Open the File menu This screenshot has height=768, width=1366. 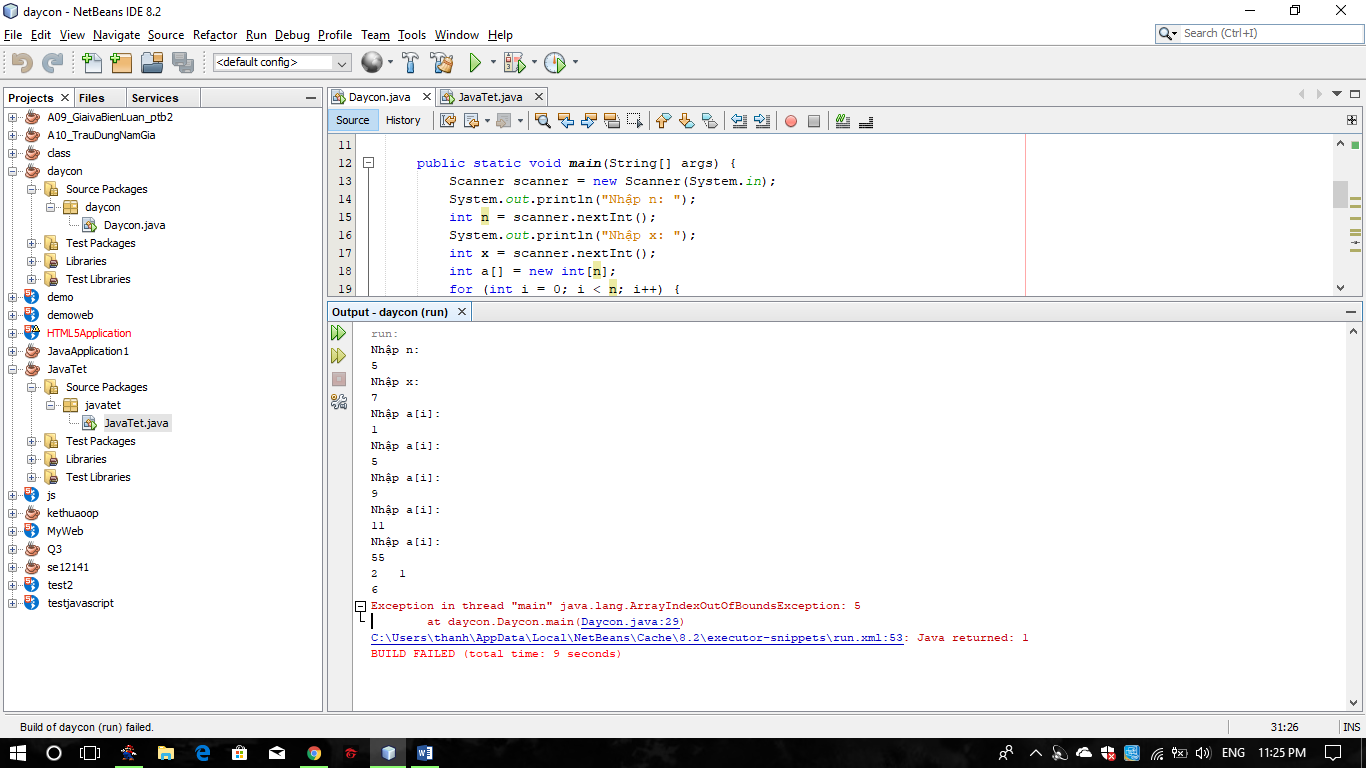coord(13,35)
